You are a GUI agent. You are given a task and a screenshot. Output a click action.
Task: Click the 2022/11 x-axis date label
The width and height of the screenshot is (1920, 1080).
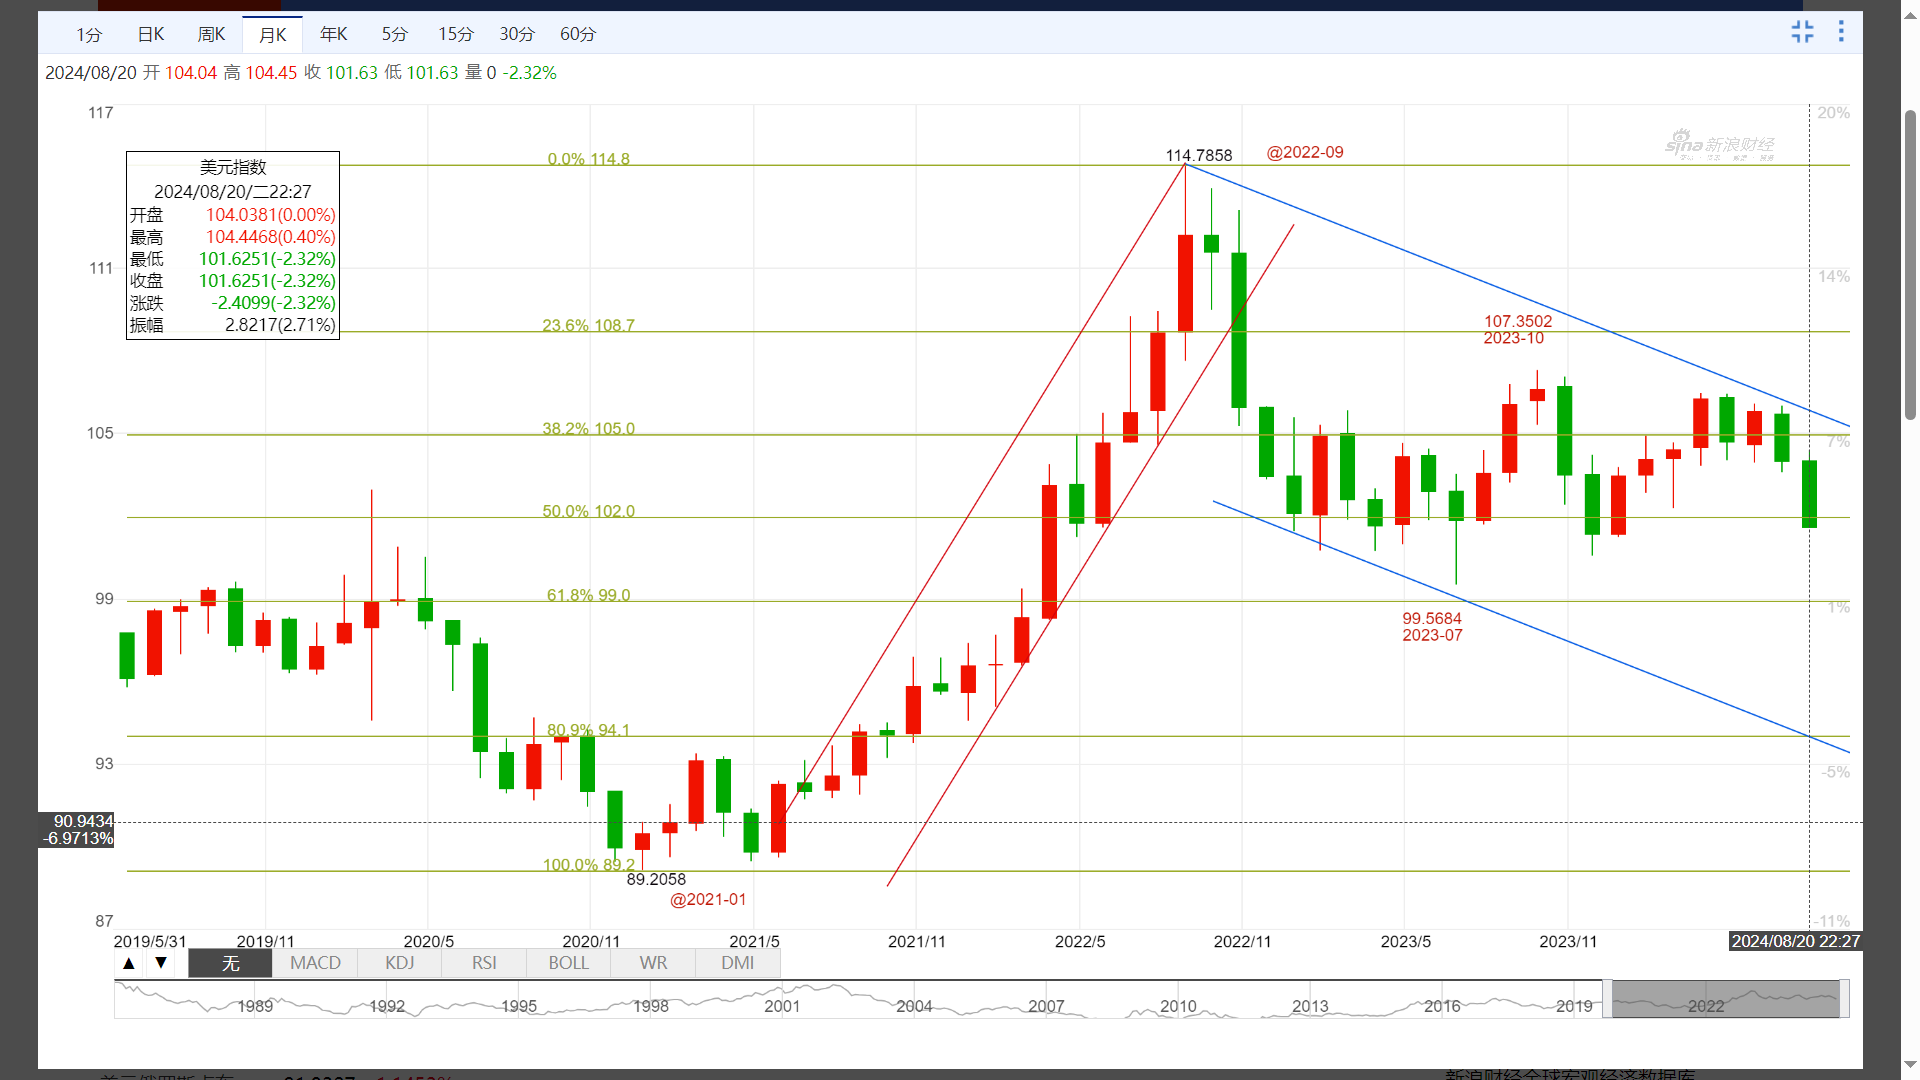coord(1242,942)
